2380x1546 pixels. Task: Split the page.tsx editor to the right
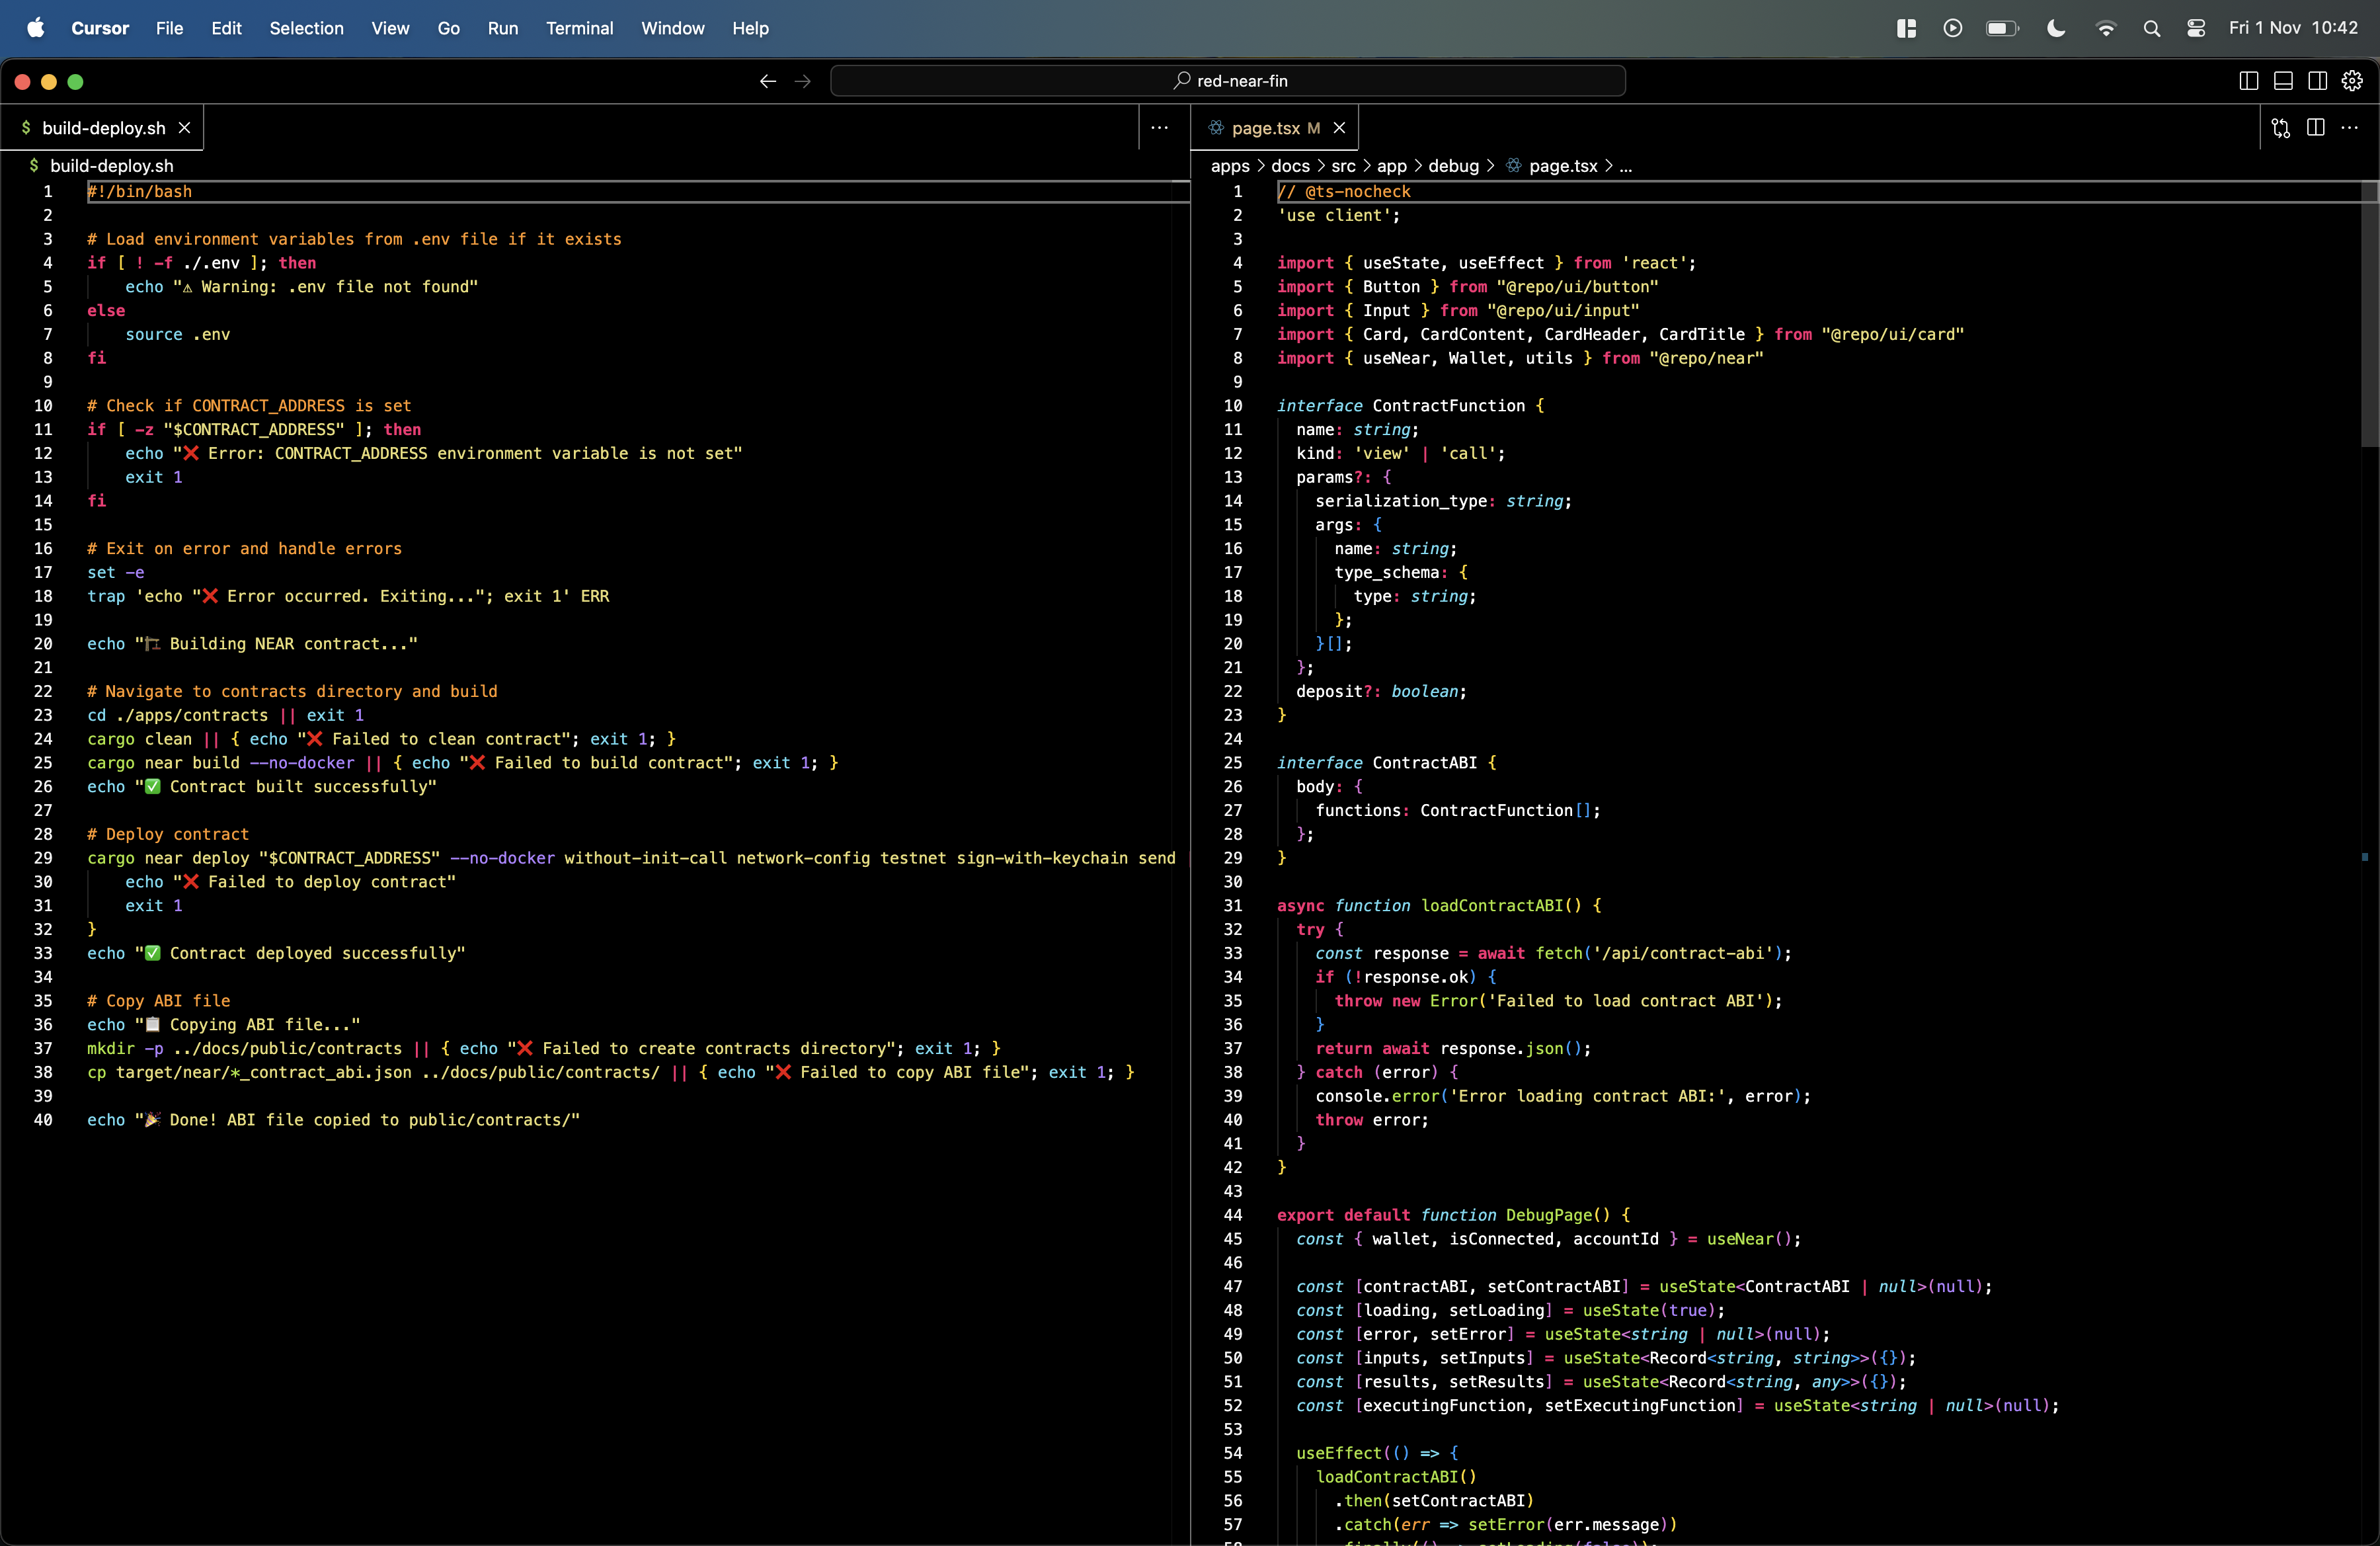click(x=2315, y=127)
